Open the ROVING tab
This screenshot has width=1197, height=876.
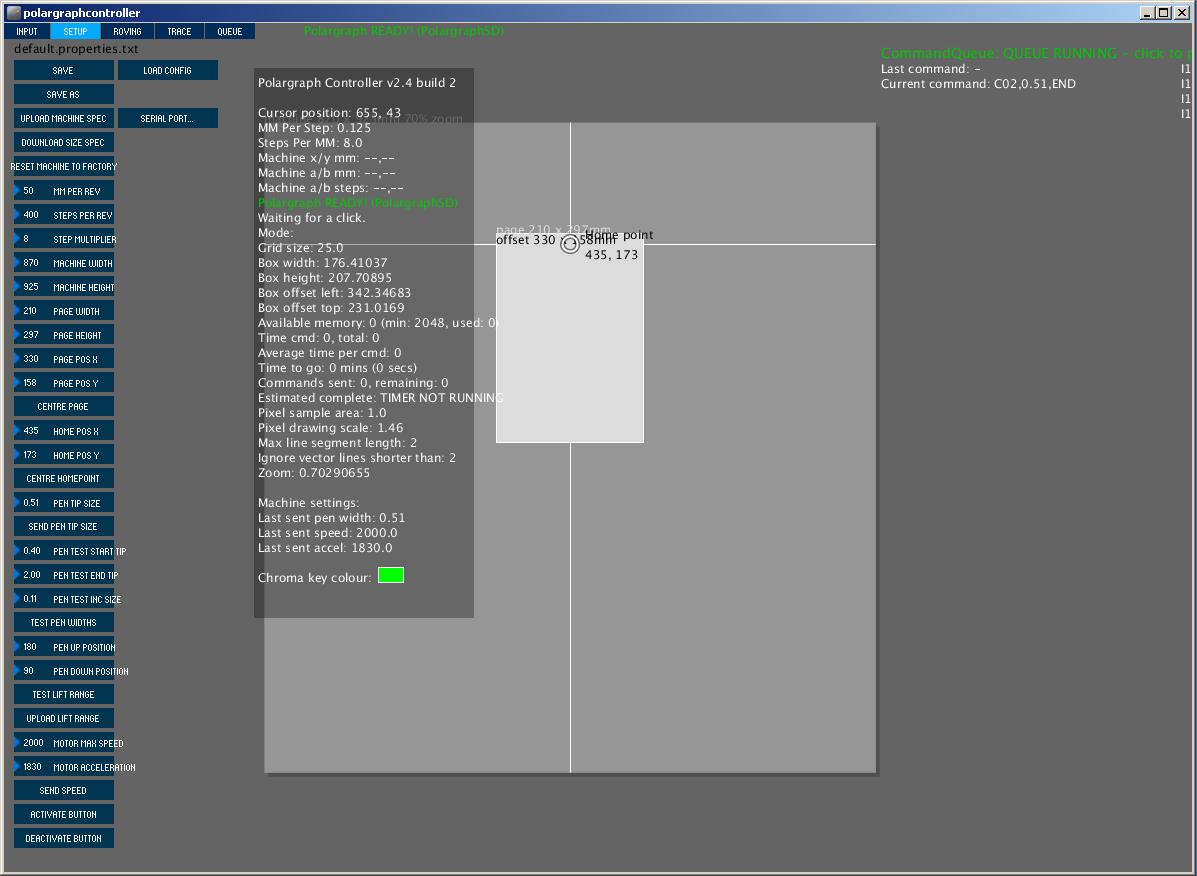[127, 31]
